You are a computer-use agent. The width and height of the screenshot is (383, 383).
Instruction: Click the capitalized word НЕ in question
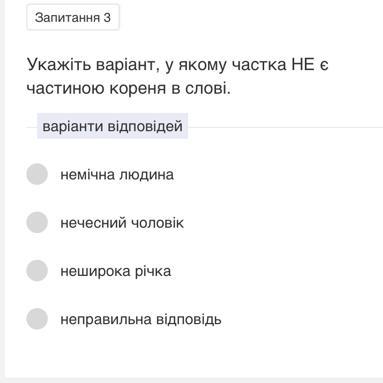click(x=303, y=64)
